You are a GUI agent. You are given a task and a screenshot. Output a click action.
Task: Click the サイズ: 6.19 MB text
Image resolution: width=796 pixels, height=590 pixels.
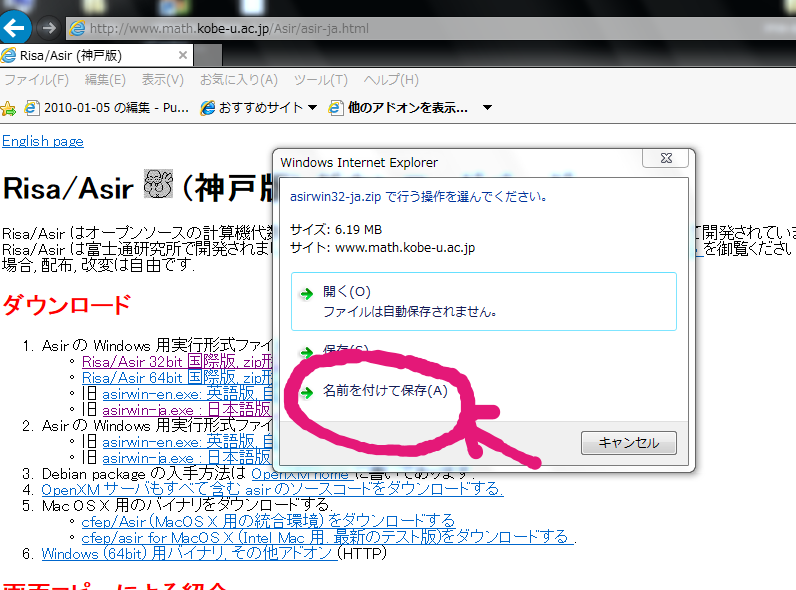336,230
